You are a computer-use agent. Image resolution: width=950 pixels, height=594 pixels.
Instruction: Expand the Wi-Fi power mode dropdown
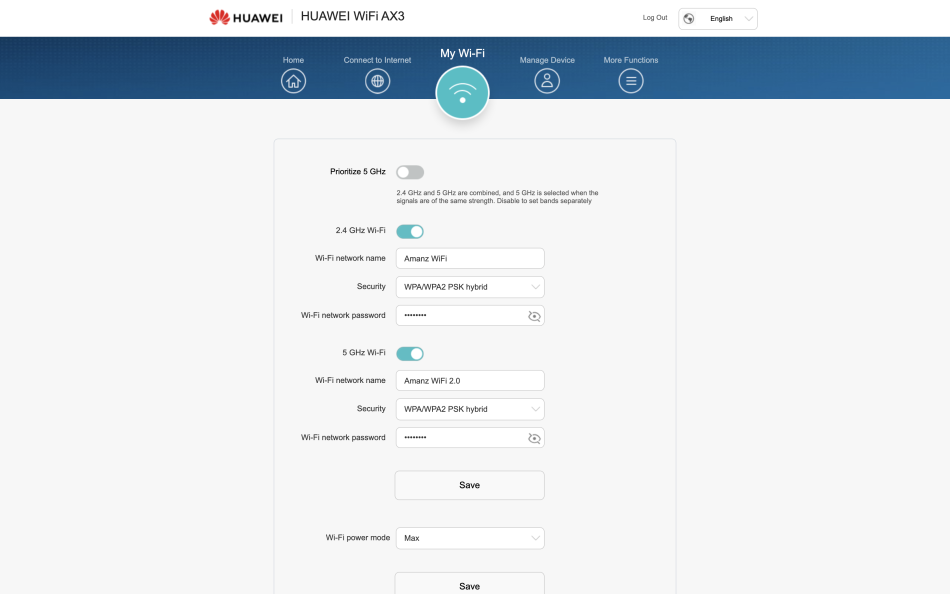click(470, 538)
